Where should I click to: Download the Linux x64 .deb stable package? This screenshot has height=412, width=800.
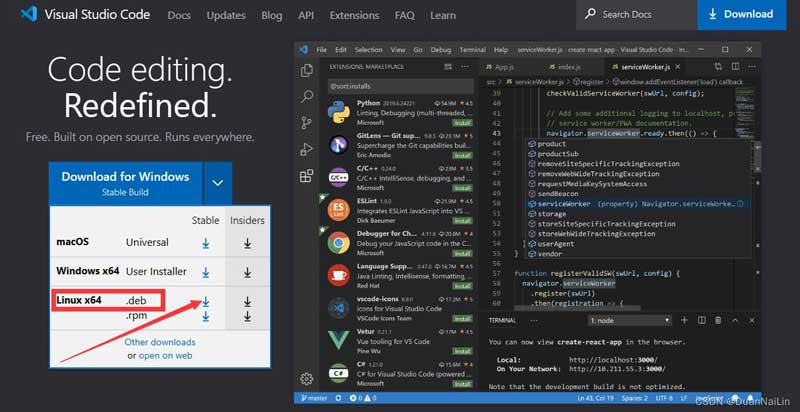pos(206,301)
